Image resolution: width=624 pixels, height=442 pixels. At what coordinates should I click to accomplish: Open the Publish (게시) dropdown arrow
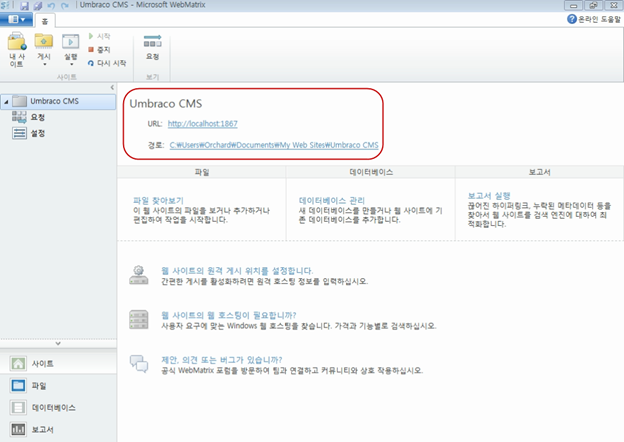[45, 64]
